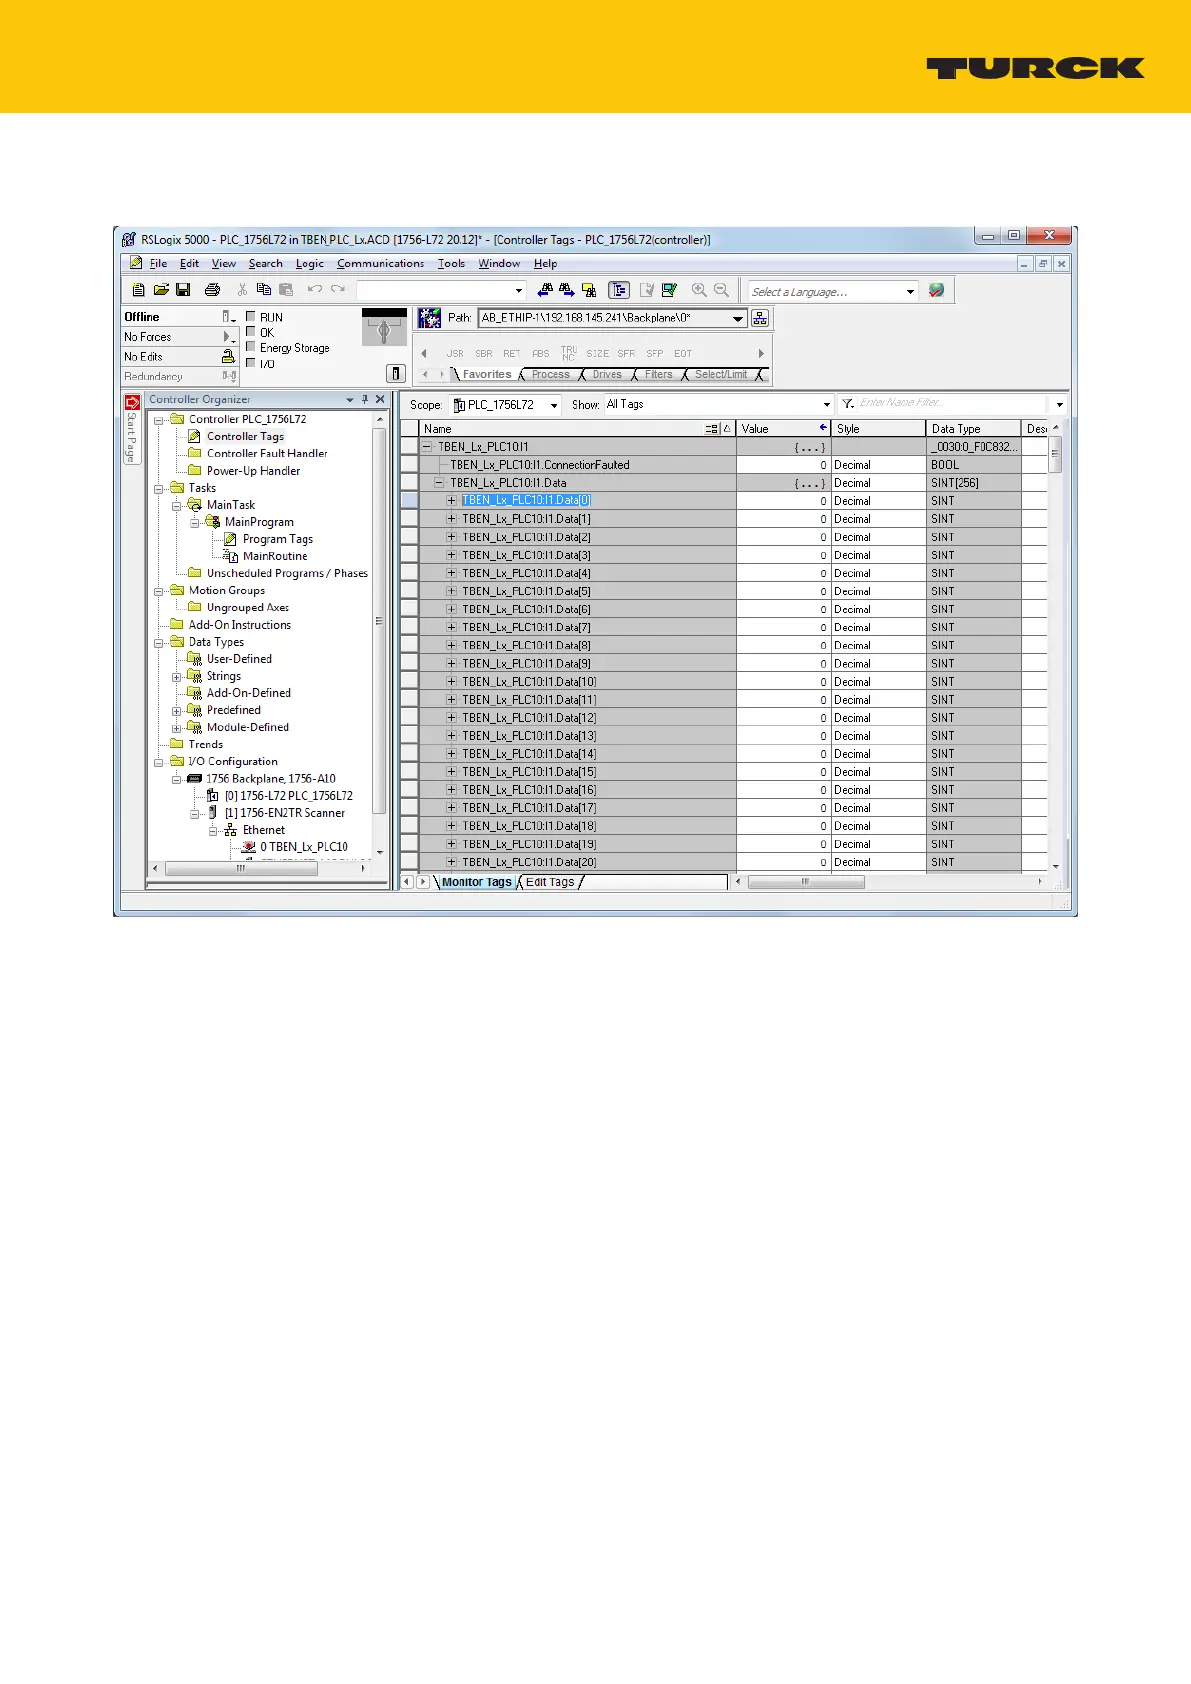Click the Zoom Out magnifier icon
Viewport: 1191px width, 1684px height.
click(x=721, y=290)
